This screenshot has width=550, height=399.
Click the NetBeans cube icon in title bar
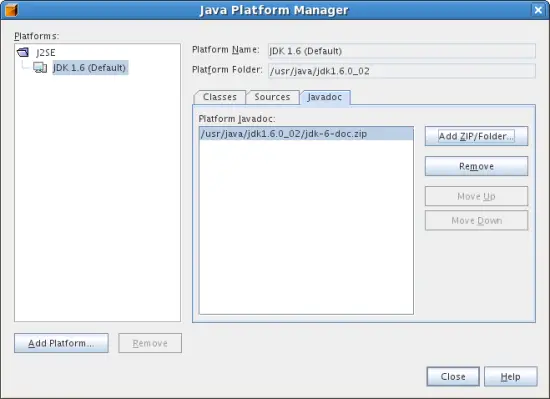(x=11, y=11)
